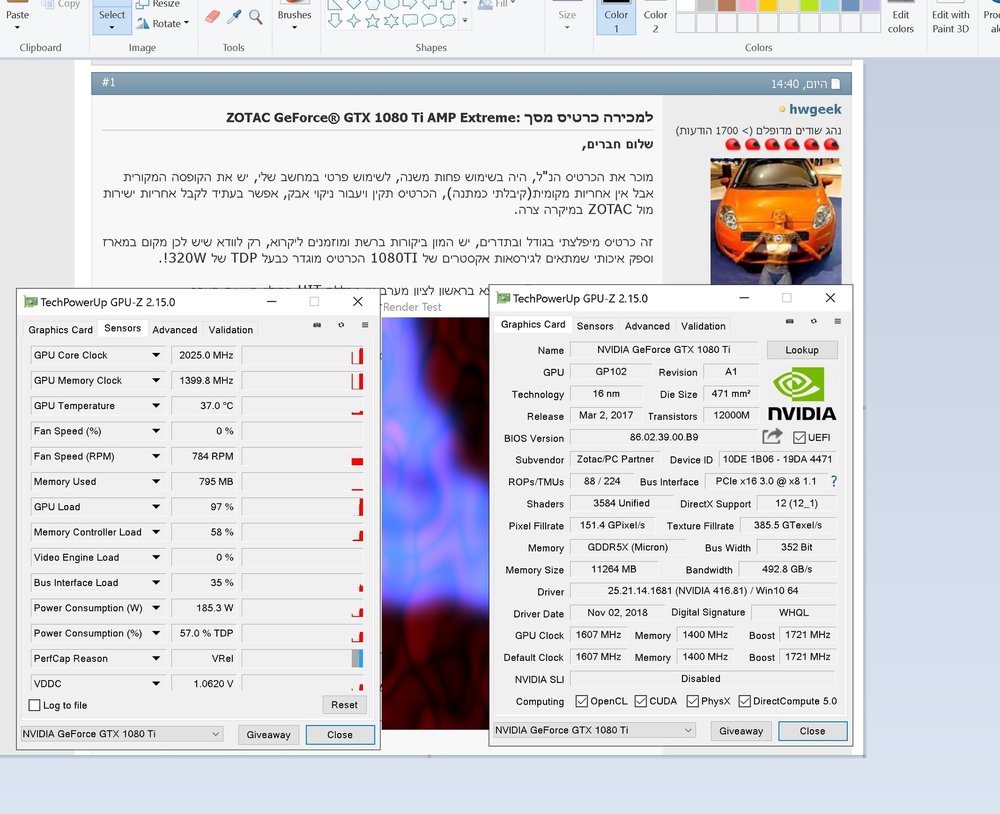Click the Bus Interface question mark

pos(834,482)
